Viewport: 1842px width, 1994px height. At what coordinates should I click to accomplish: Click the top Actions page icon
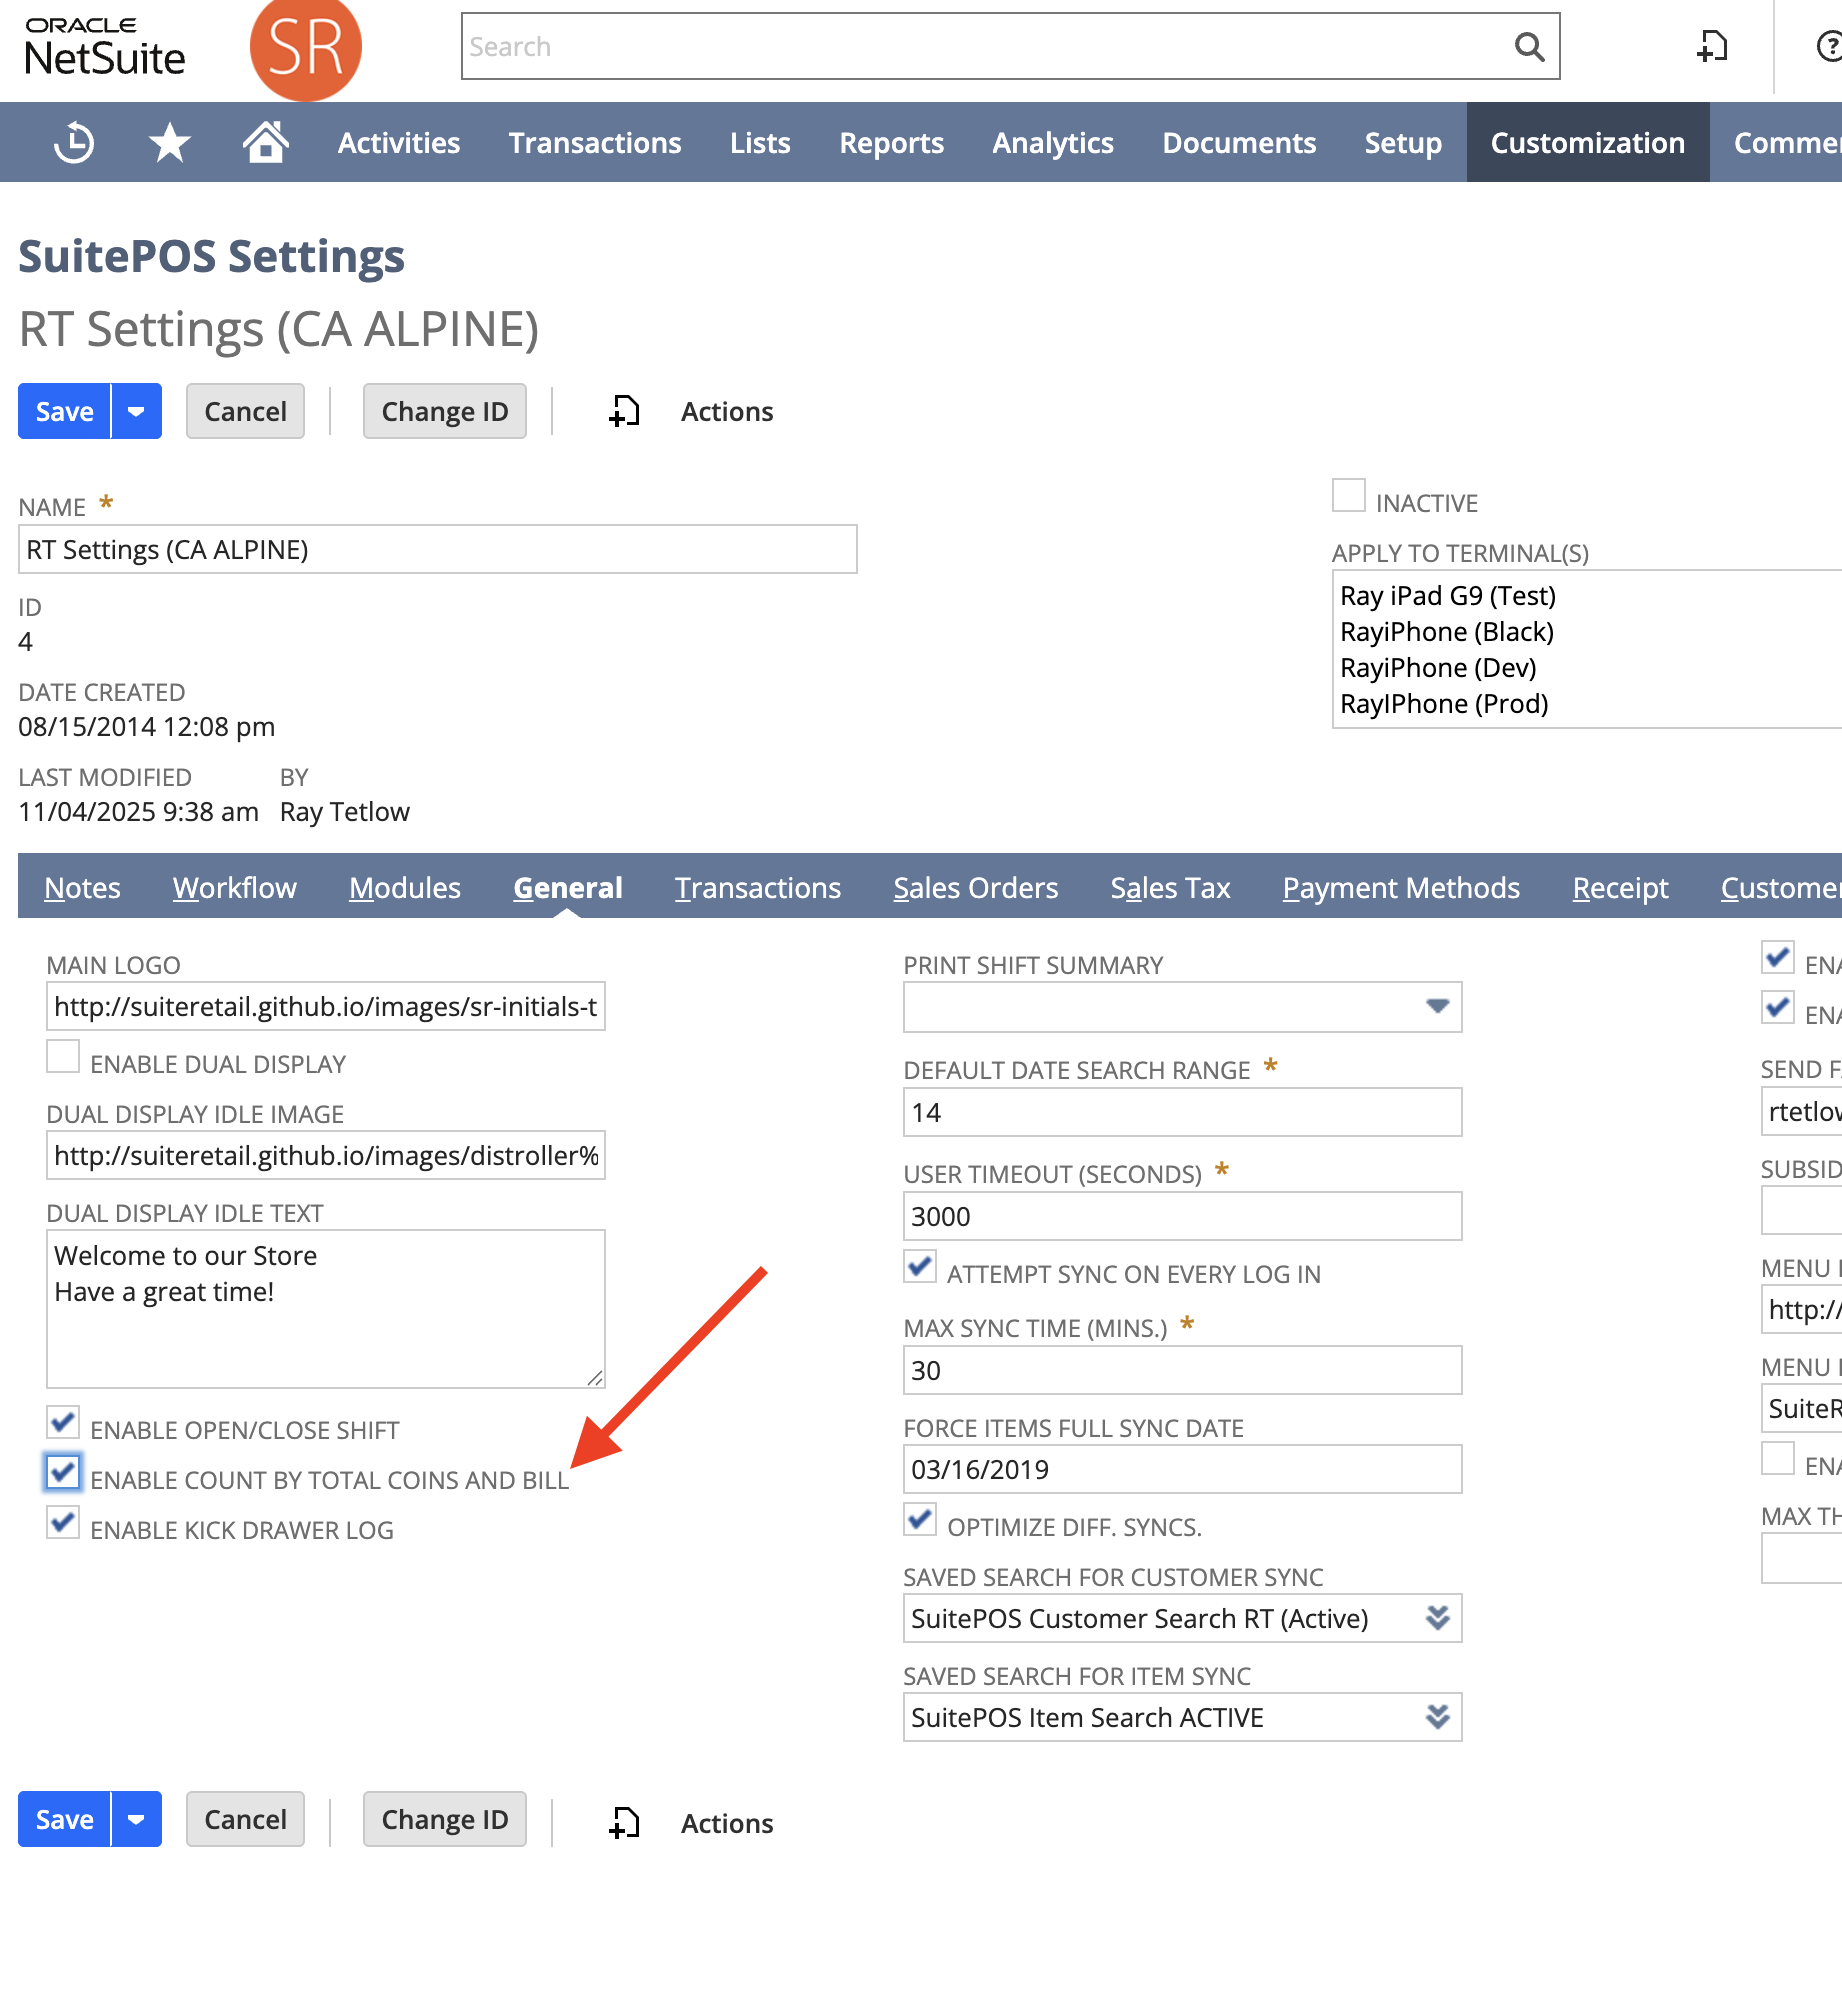click(625, 412)
